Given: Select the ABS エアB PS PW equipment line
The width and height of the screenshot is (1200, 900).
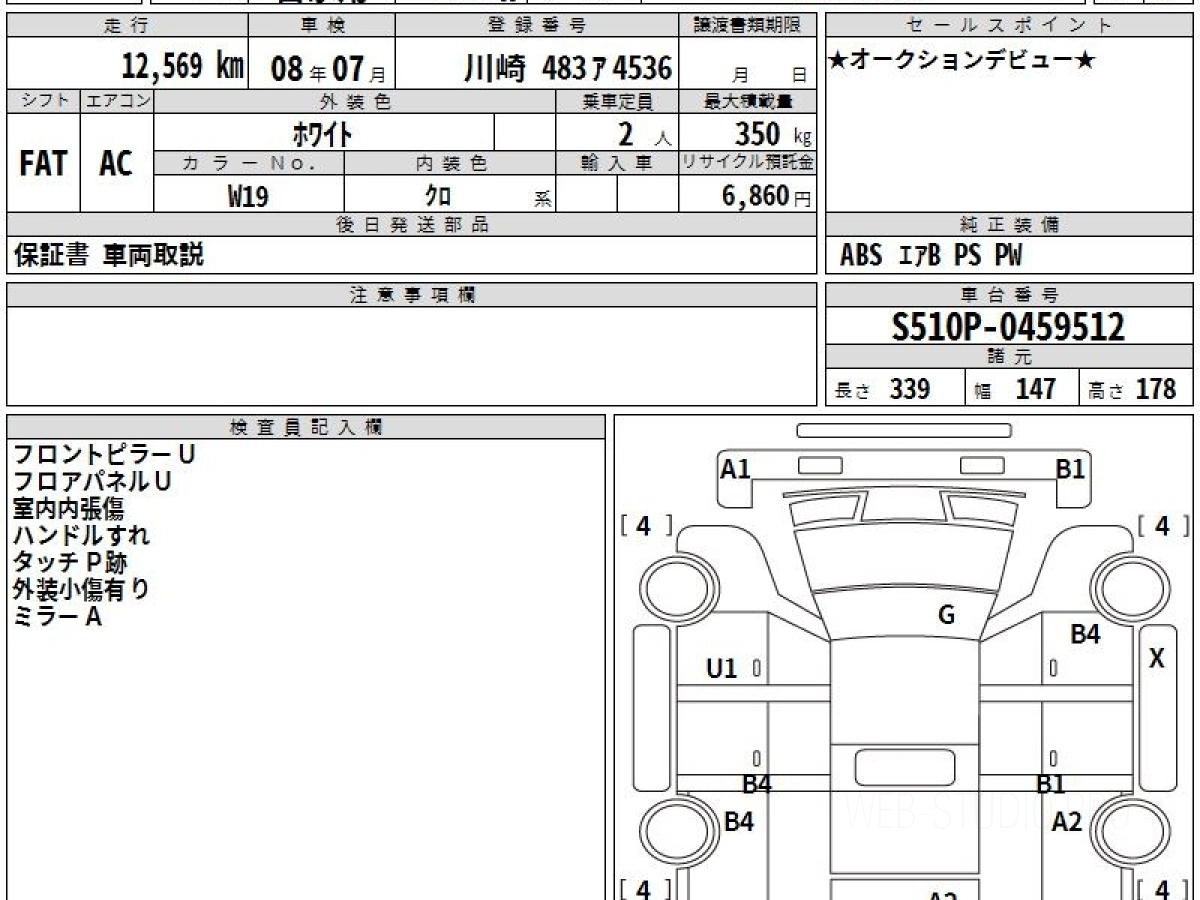Looking at the screenshot, I should pos(930,256).
